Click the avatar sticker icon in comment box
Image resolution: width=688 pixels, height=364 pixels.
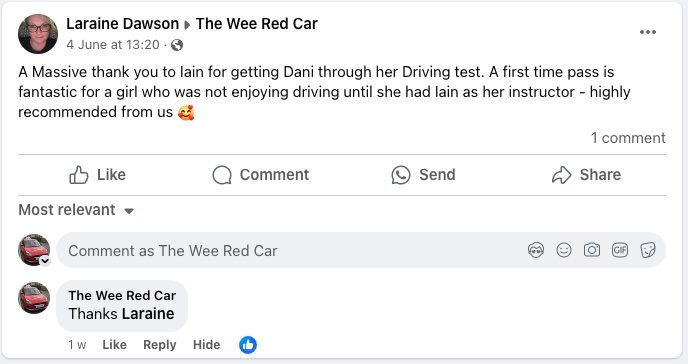pos(536,250)
